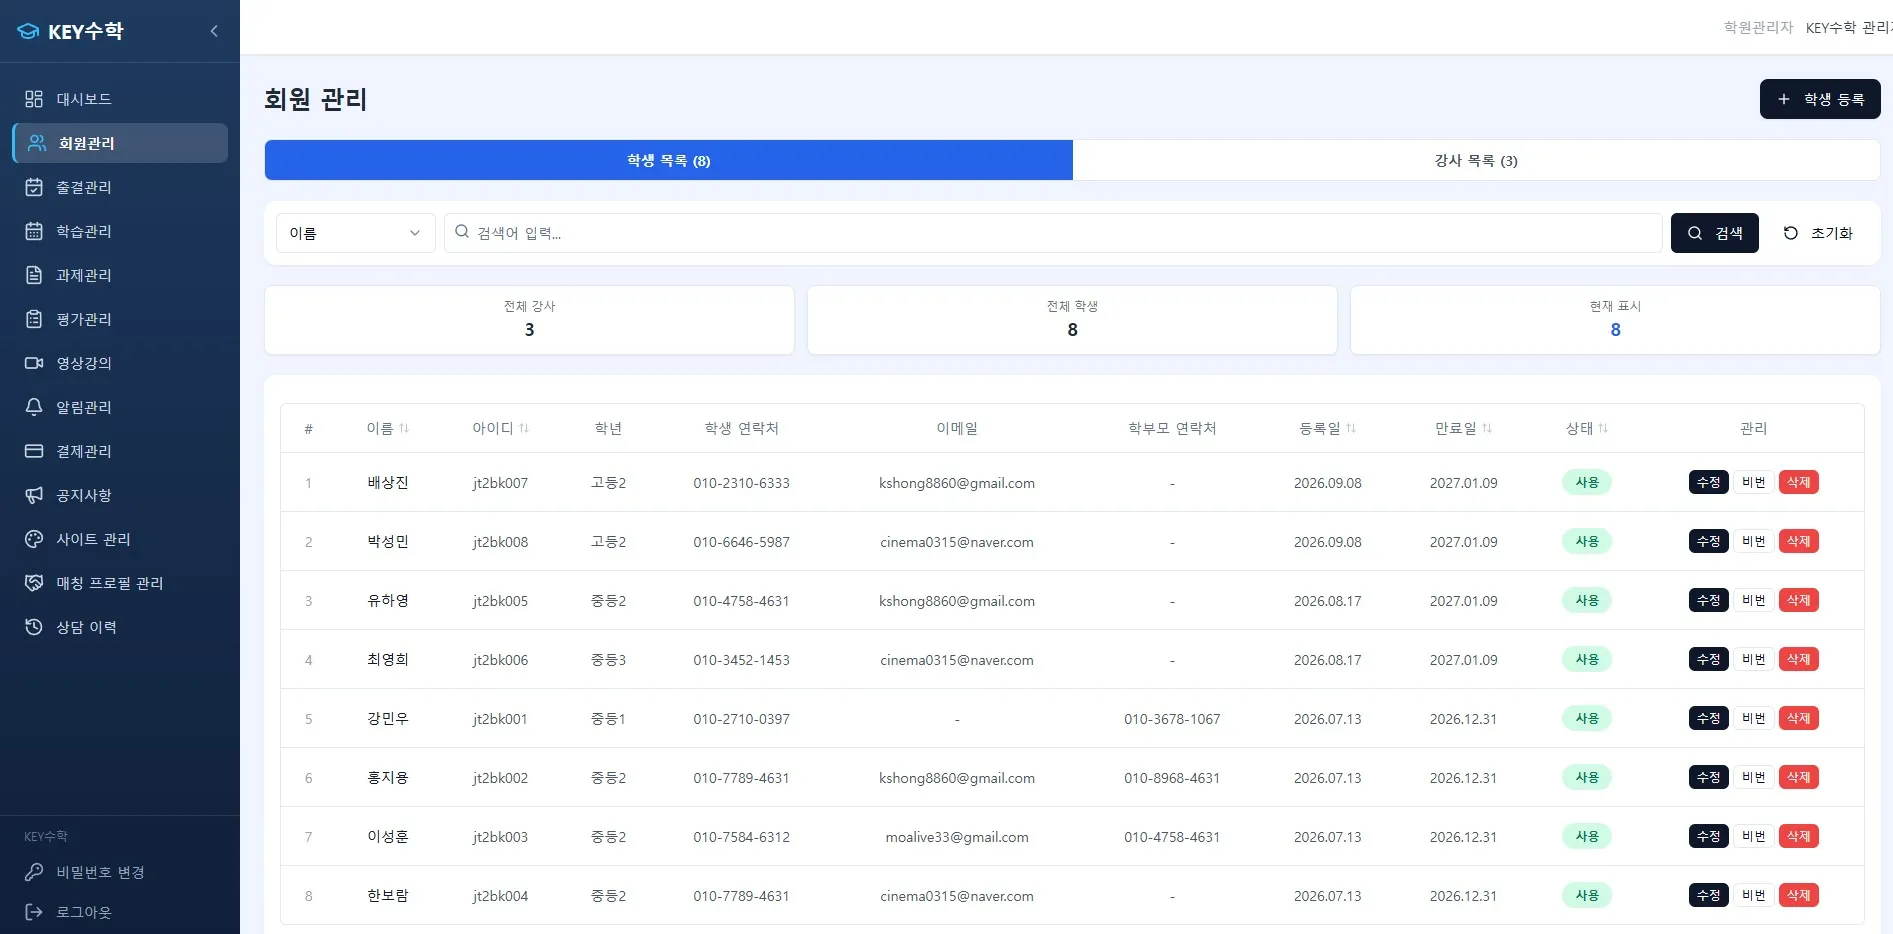Click the 전체 학생 8 summary card

point(1072,320)
